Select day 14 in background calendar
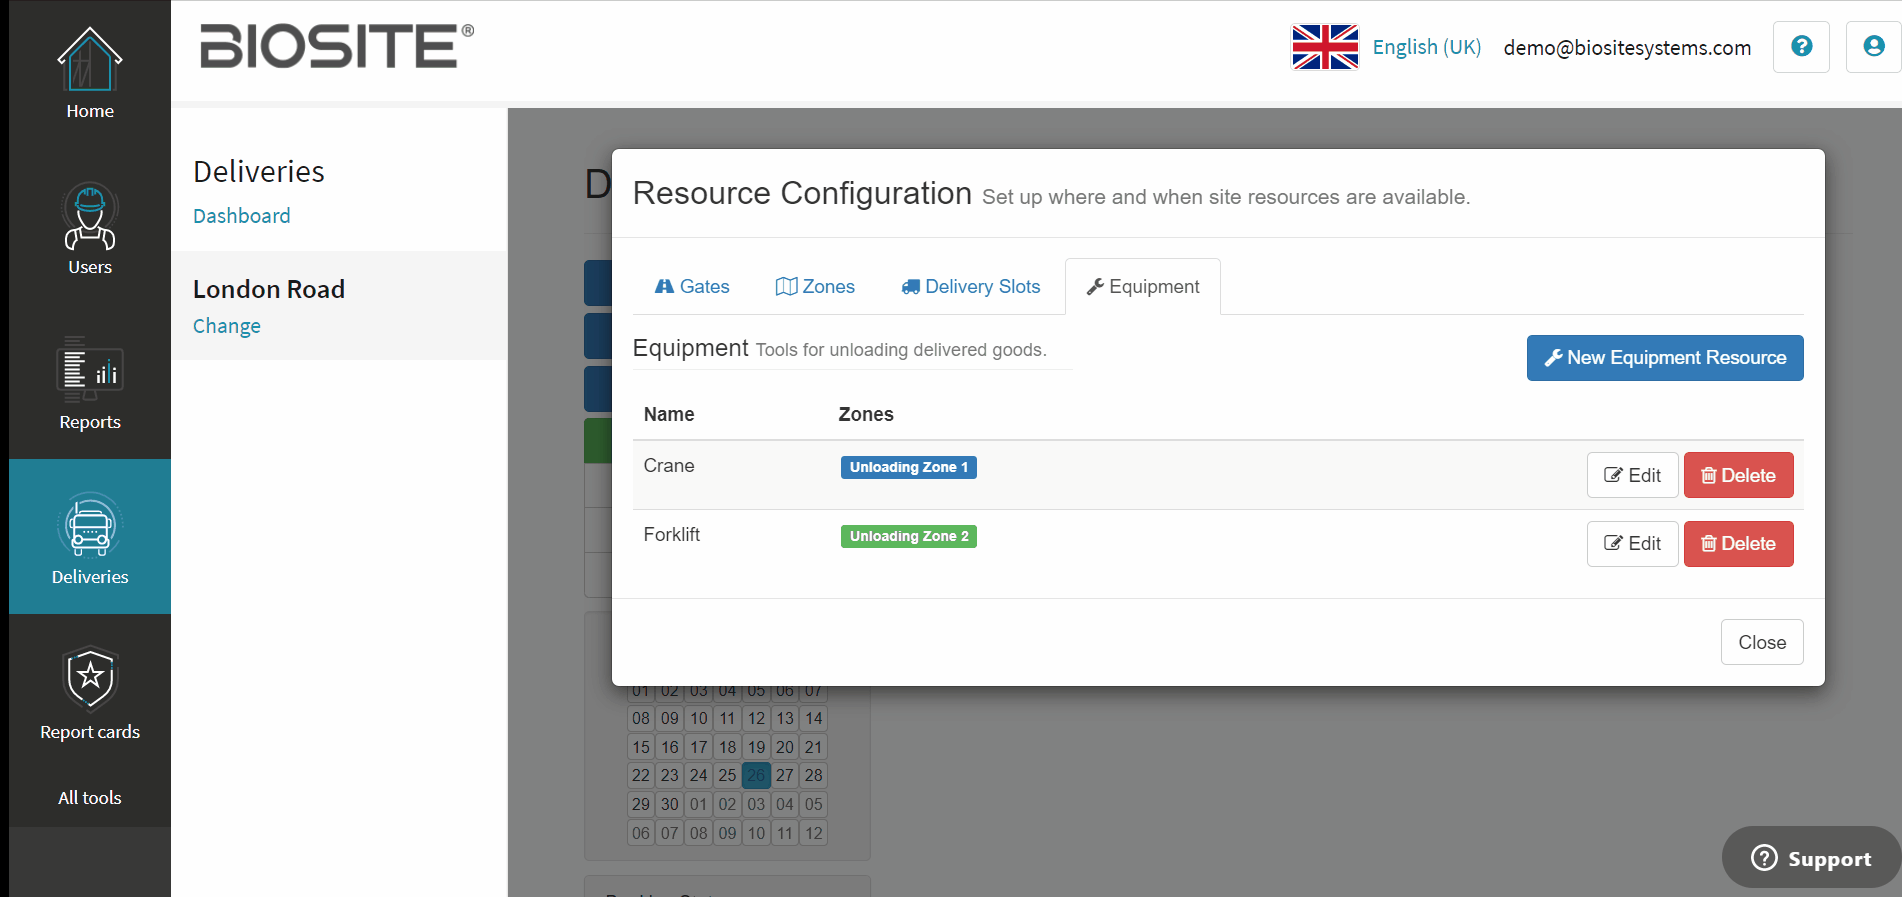 pos(814,718)
